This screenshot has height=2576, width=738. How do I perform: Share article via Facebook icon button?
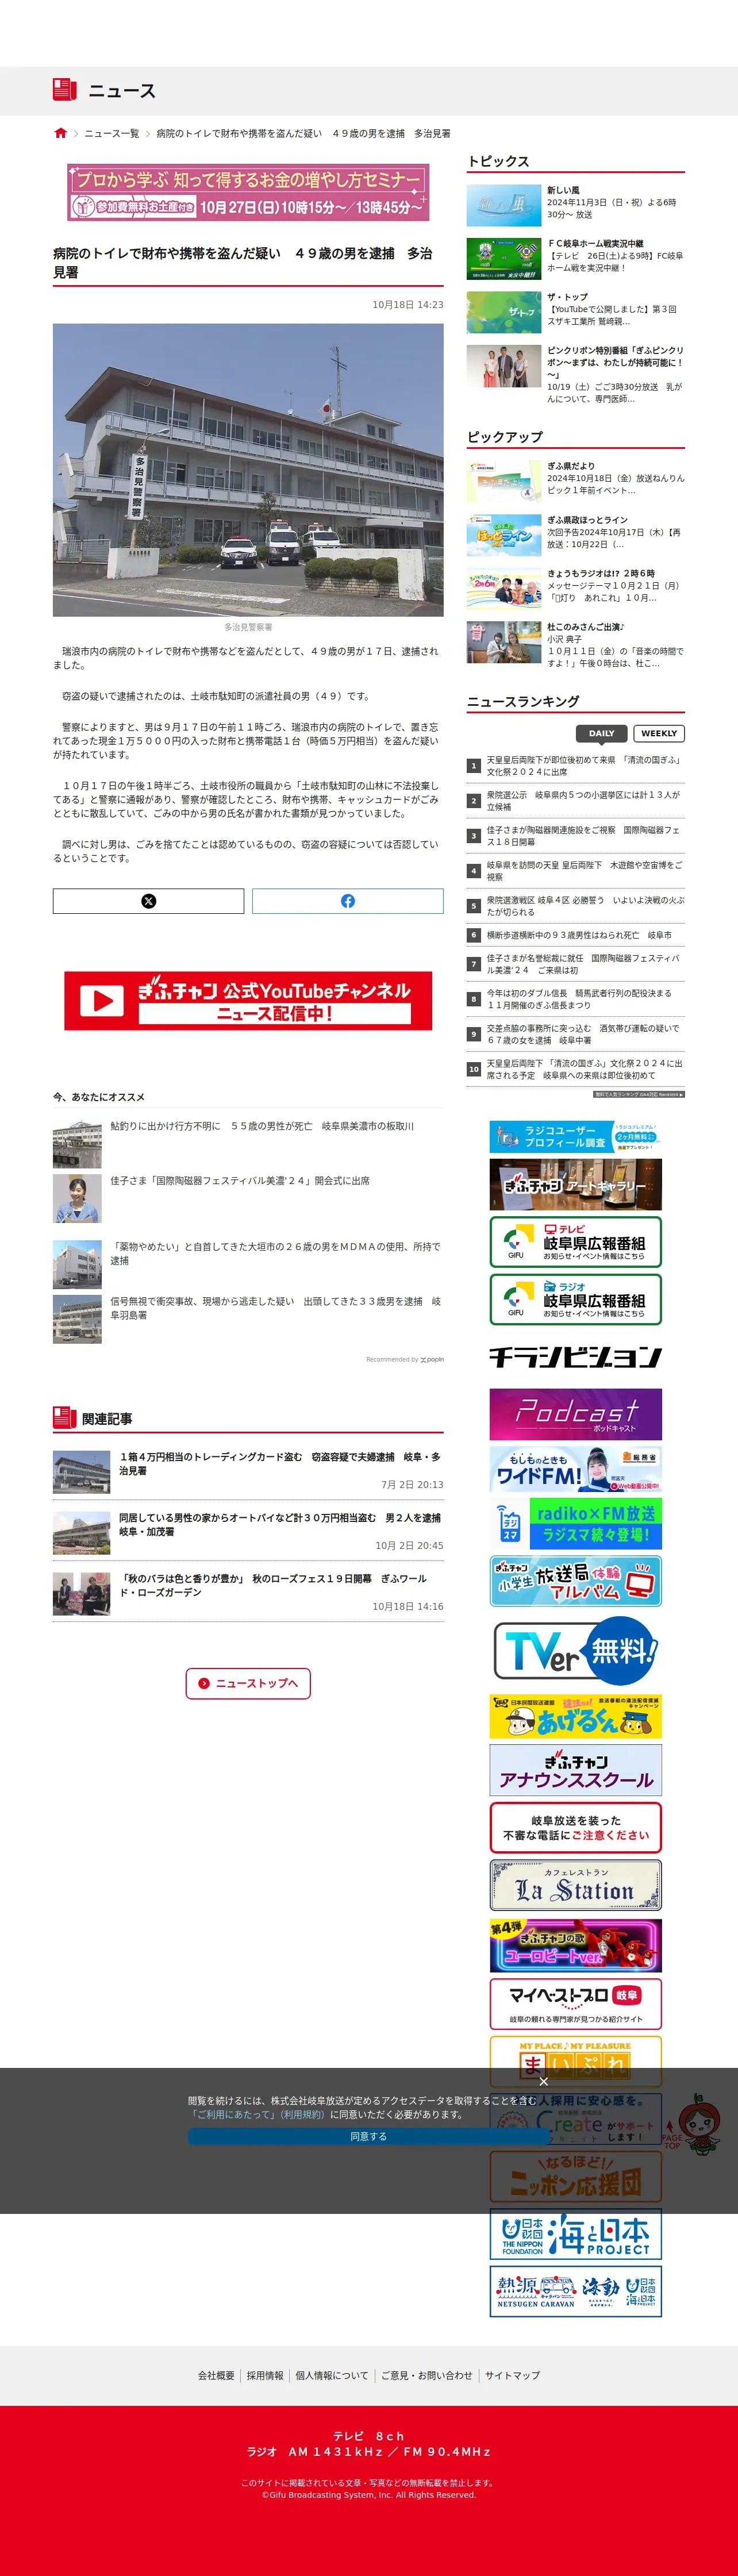point(347,901)
